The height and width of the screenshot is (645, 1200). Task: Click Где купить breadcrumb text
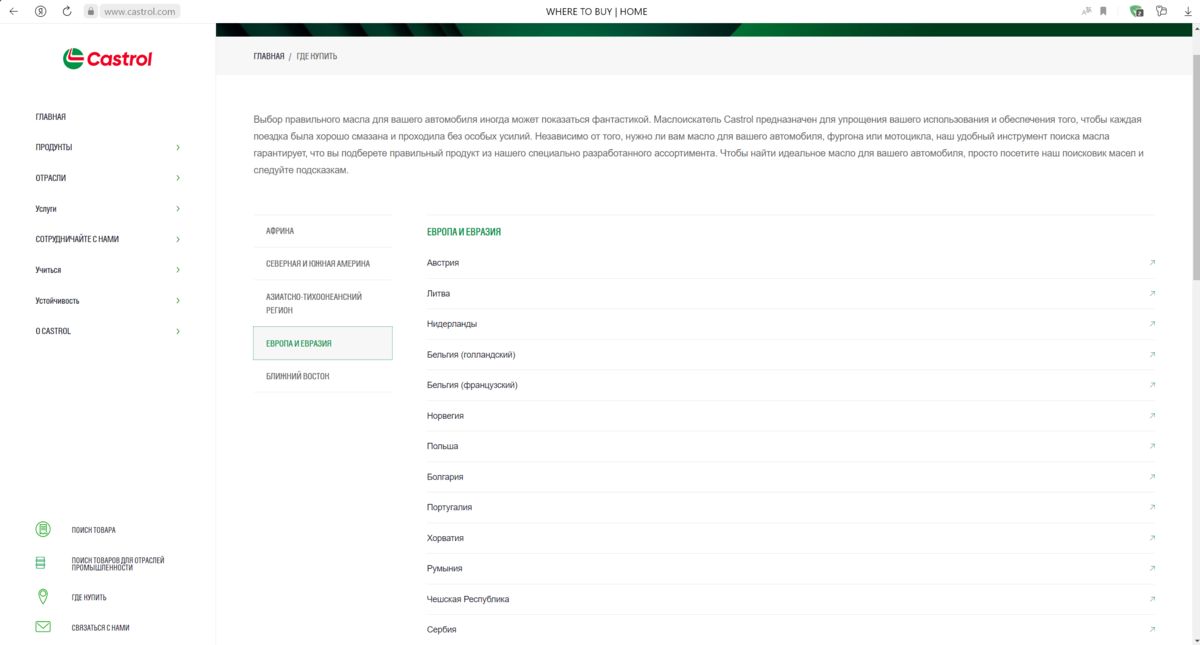click(x=317, y=57)
